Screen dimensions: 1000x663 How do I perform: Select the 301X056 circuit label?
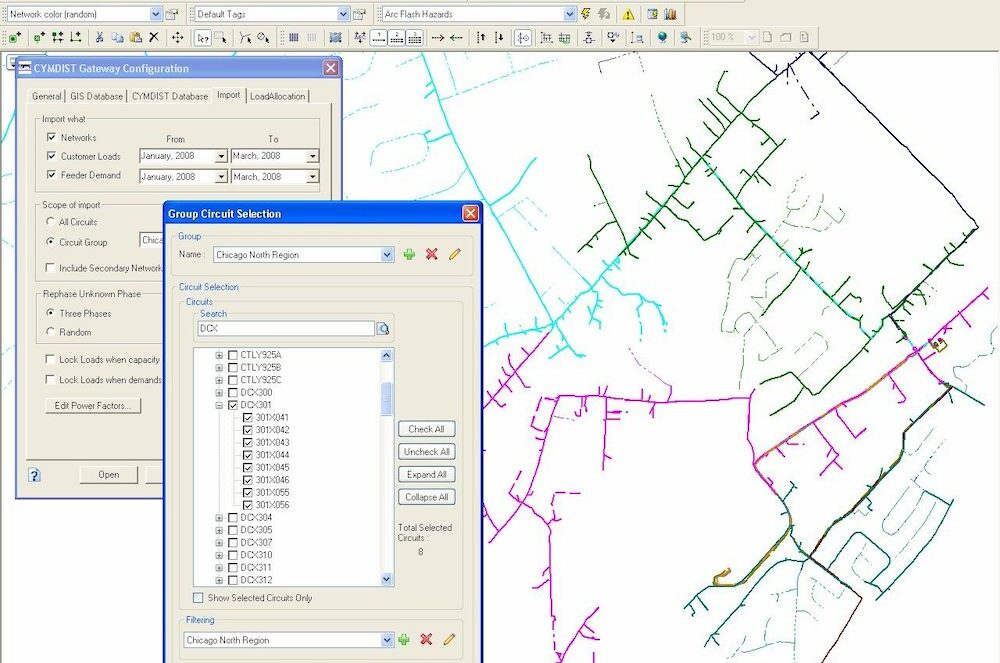tap(272, 505)
